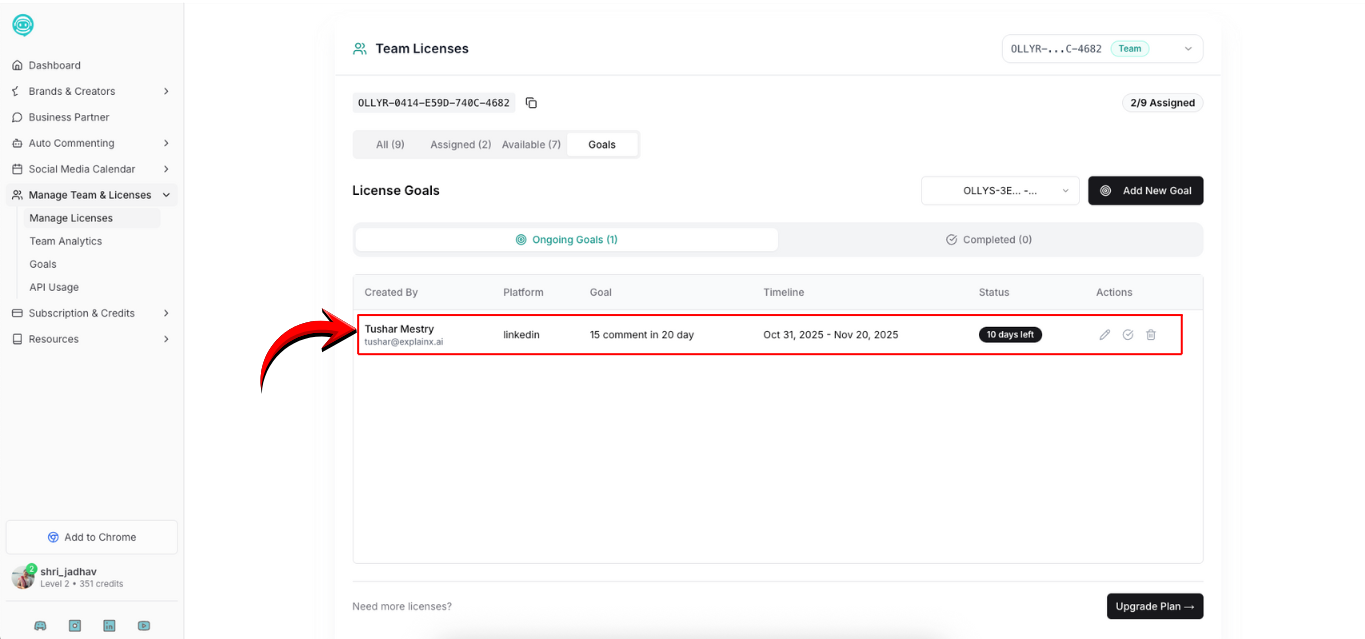Mark Tushar Mestry's goal as complete
Screen dimensions: 1365x639
(x=1128, y=335)
